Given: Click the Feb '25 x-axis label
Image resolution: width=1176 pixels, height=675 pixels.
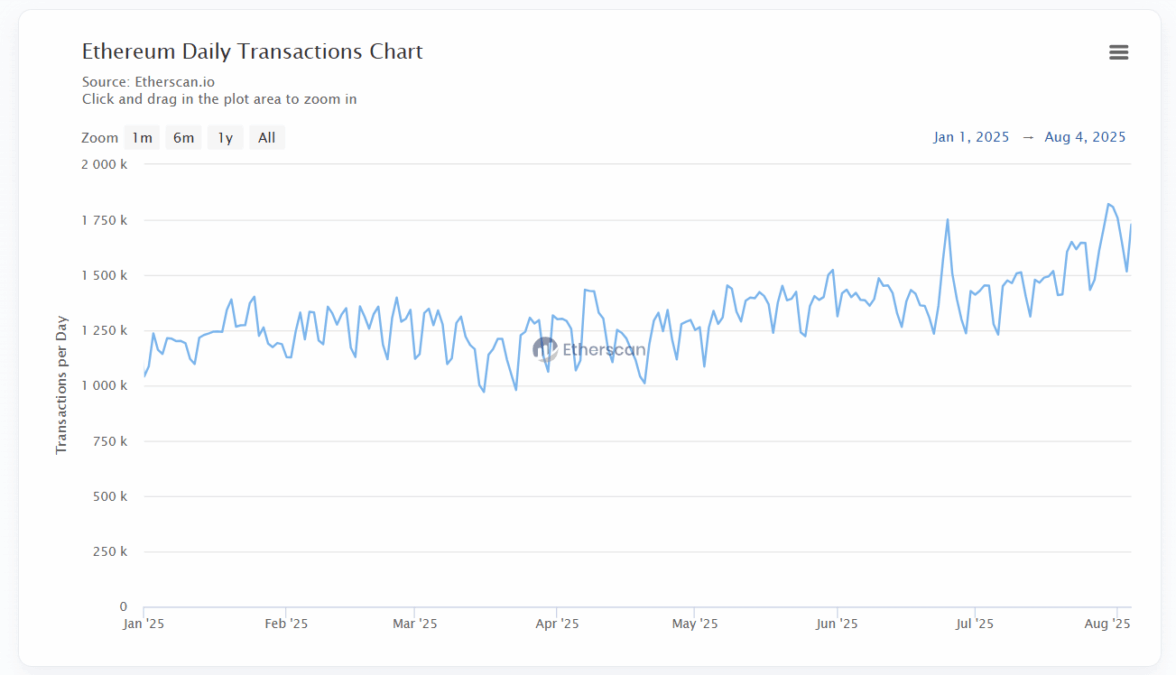Looking at the screenshot, I should [286, 624].
